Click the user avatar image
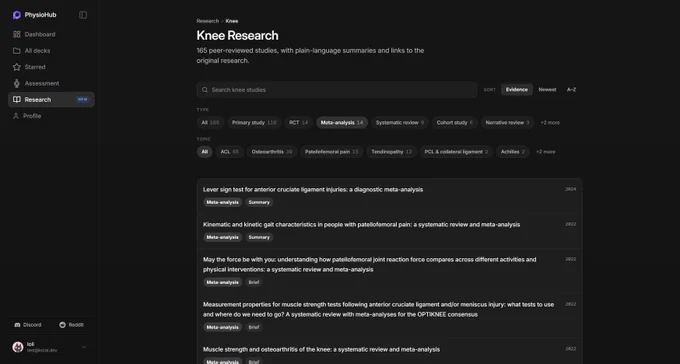This screenshot has width=680, height=364. point(18,347)
